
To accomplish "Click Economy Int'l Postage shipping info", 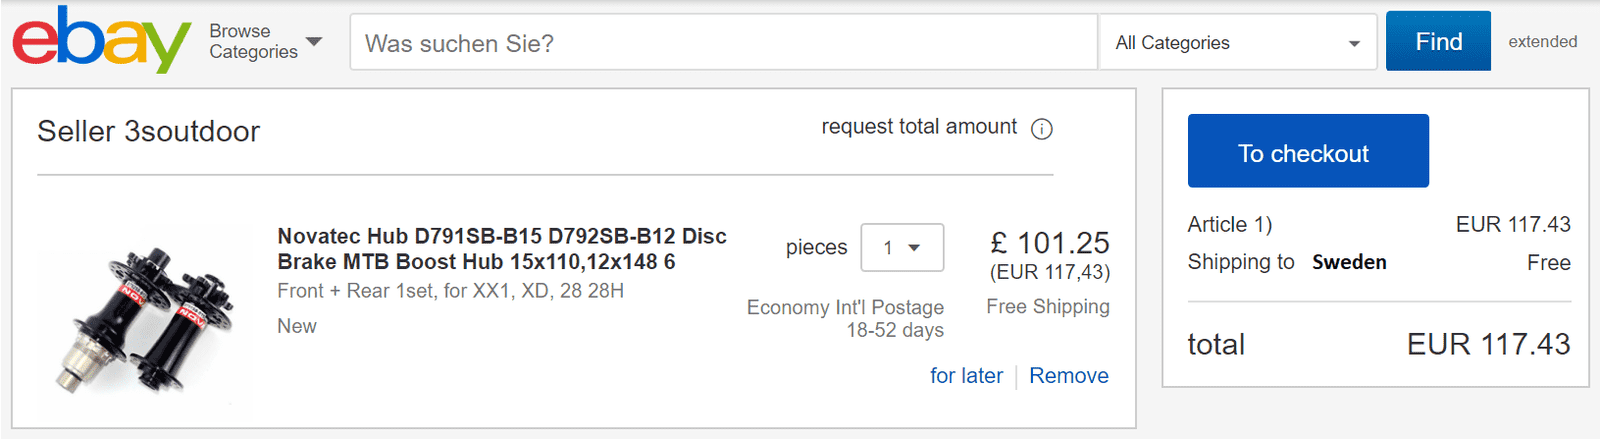I will click(845, 308).
